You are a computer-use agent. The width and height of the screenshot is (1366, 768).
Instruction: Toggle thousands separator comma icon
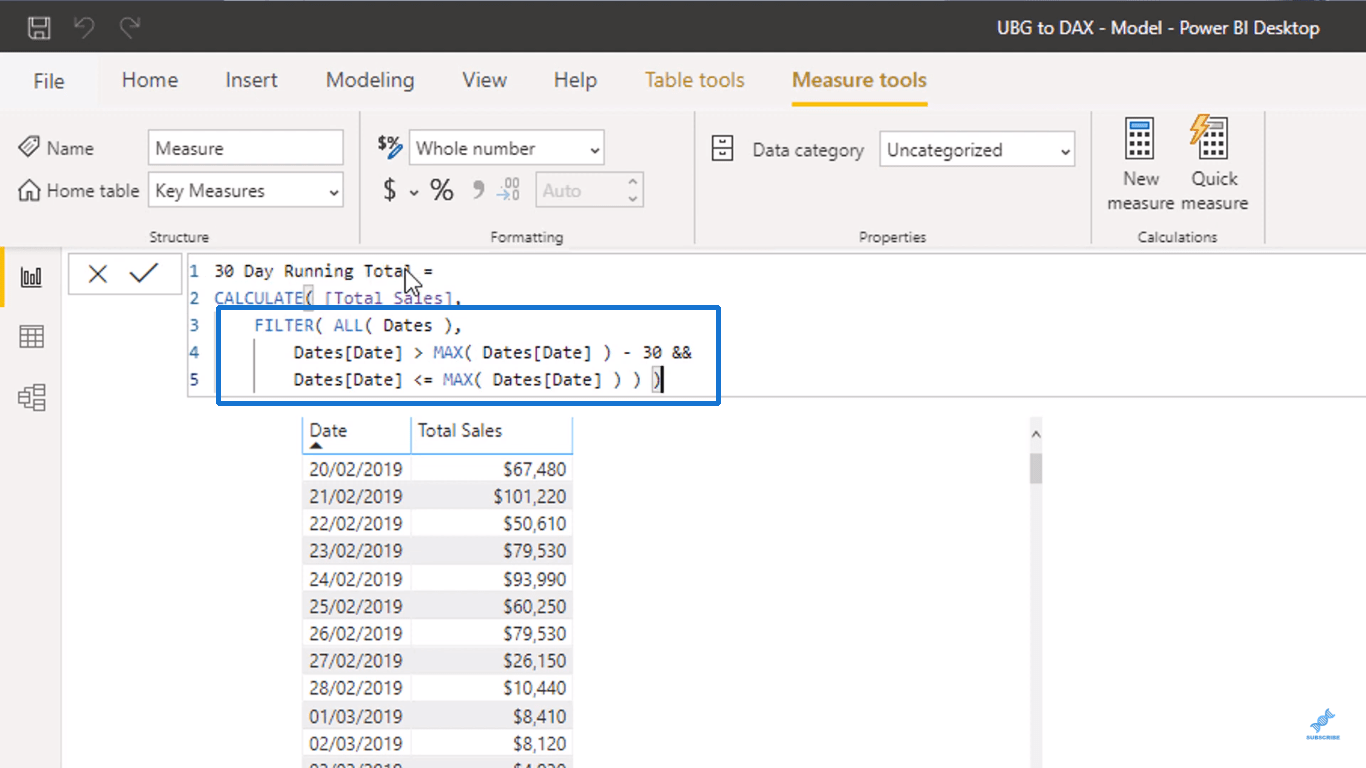(x=478, y=188)
